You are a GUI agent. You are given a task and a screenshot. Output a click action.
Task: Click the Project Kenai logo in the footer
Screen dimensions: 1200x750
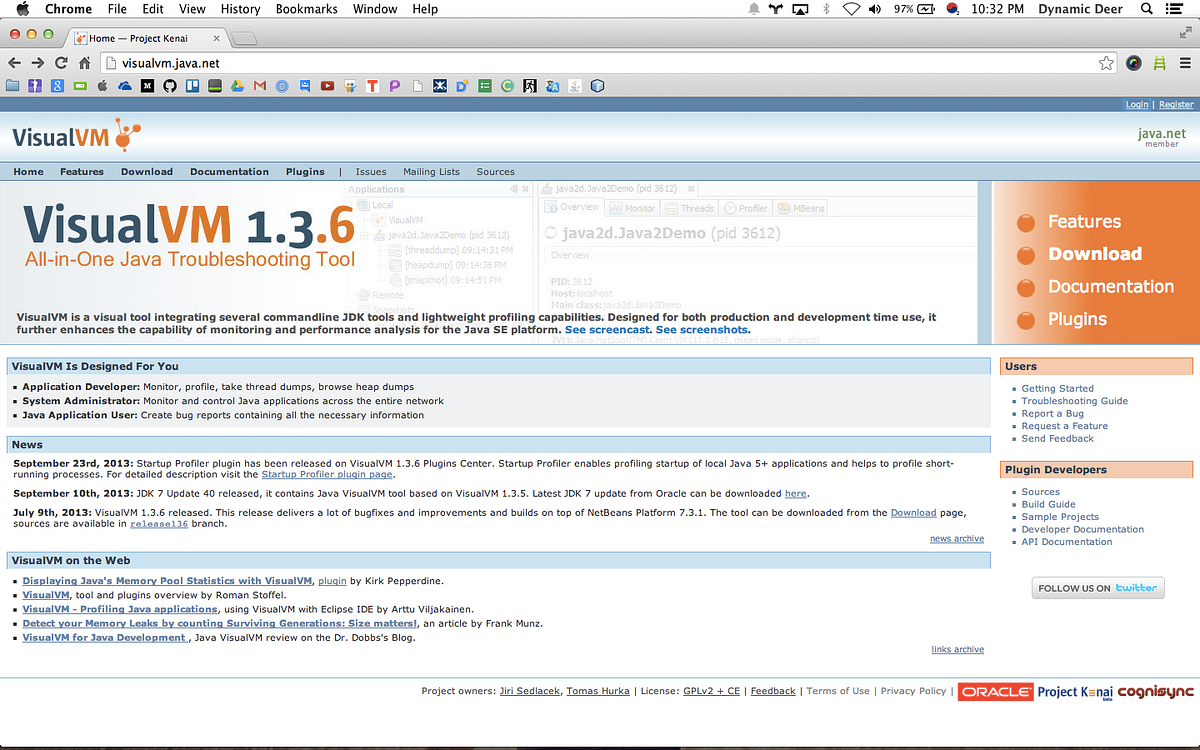point(1075,690)
